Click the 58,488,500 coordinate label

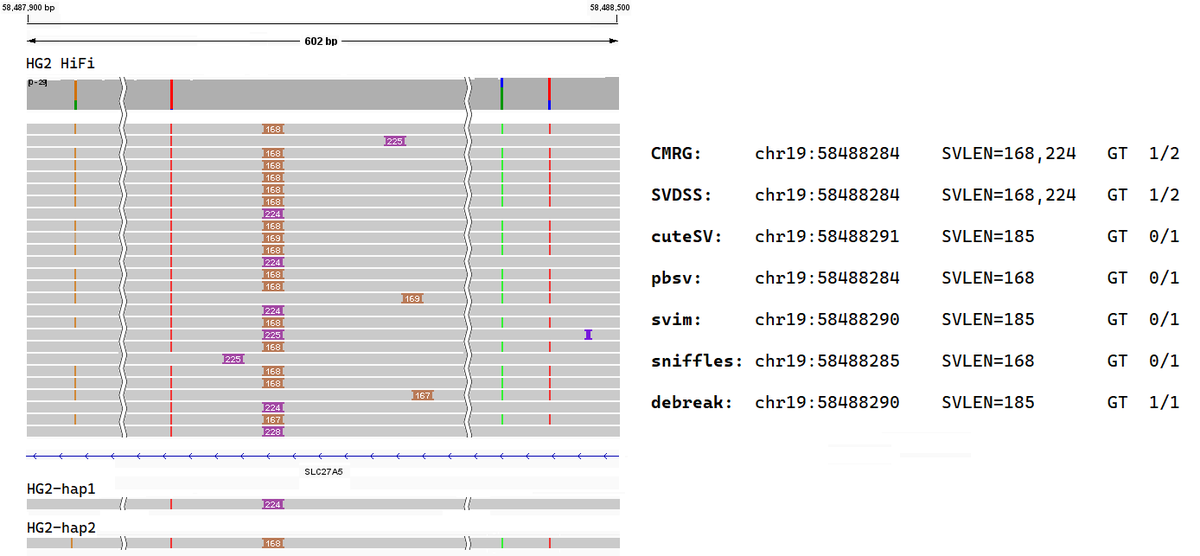click(610, 7)
